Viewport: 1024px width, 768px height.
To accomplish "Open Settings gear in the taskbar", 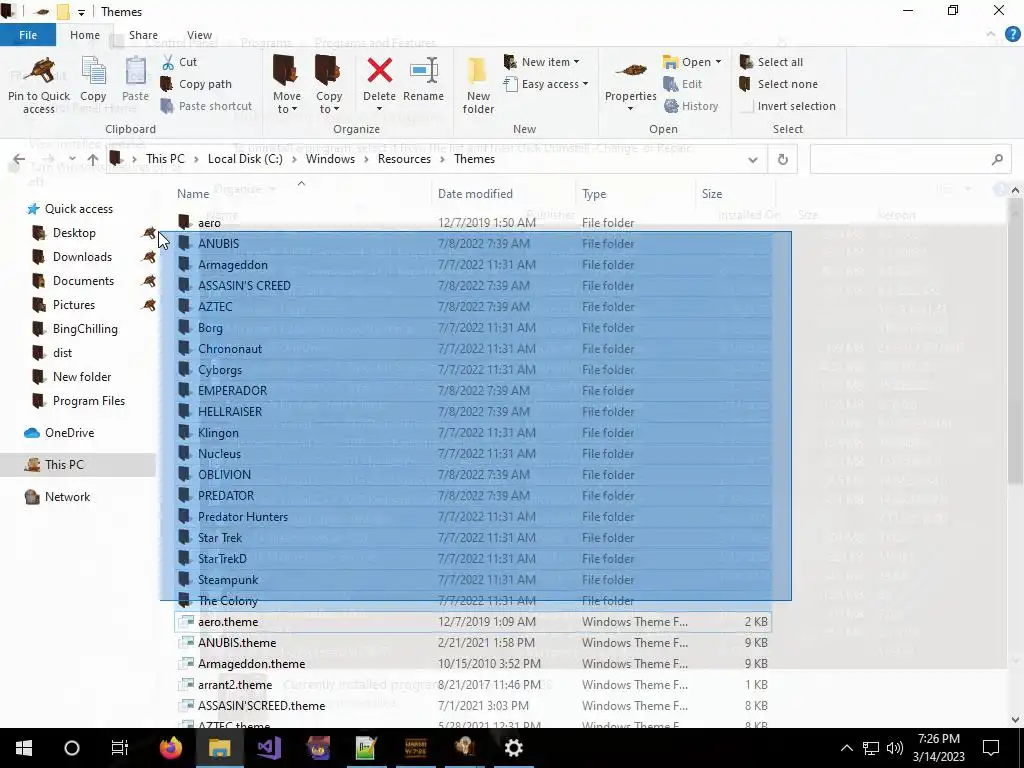I will (514, 748).
